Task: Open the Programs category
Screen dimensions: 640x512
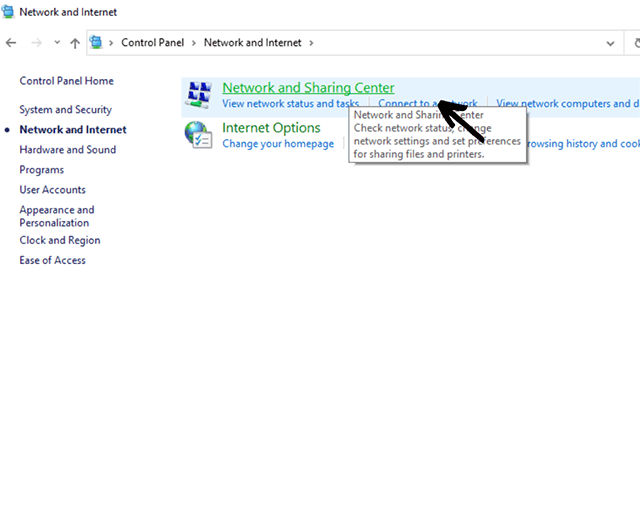Action: (42, 170)
